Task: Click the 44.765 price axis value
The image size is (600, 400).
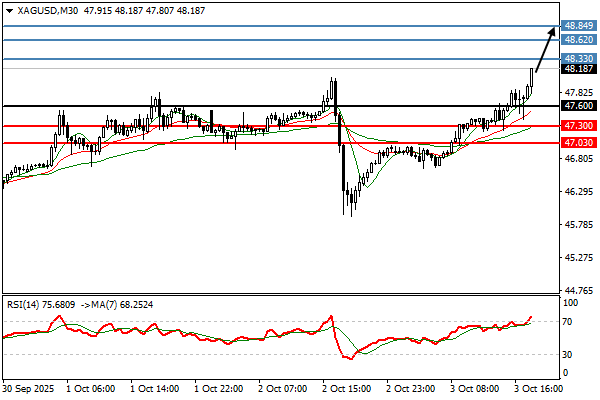Action: pos(579,290)
